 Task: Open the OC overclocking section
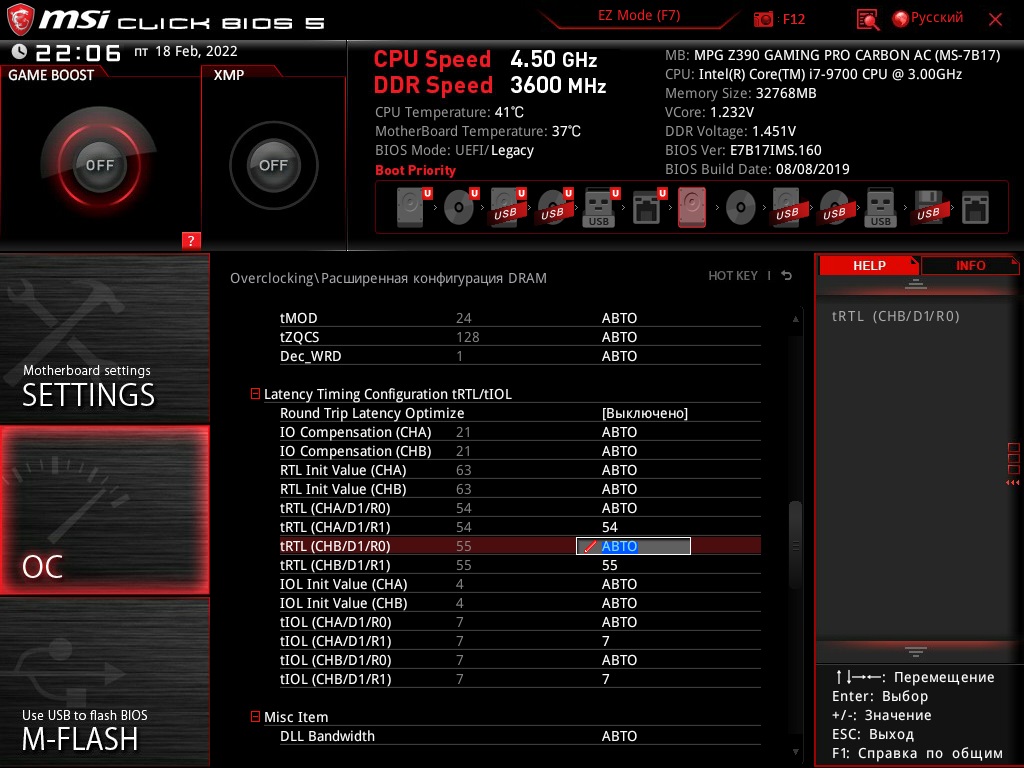coord(104,510)
